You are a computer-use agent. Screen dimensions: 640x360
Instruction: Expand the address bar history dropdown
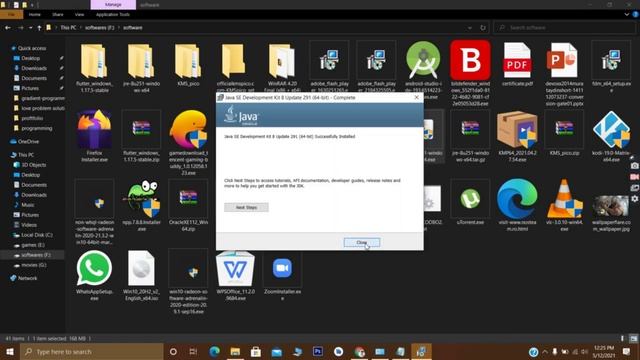pos(470,28)
